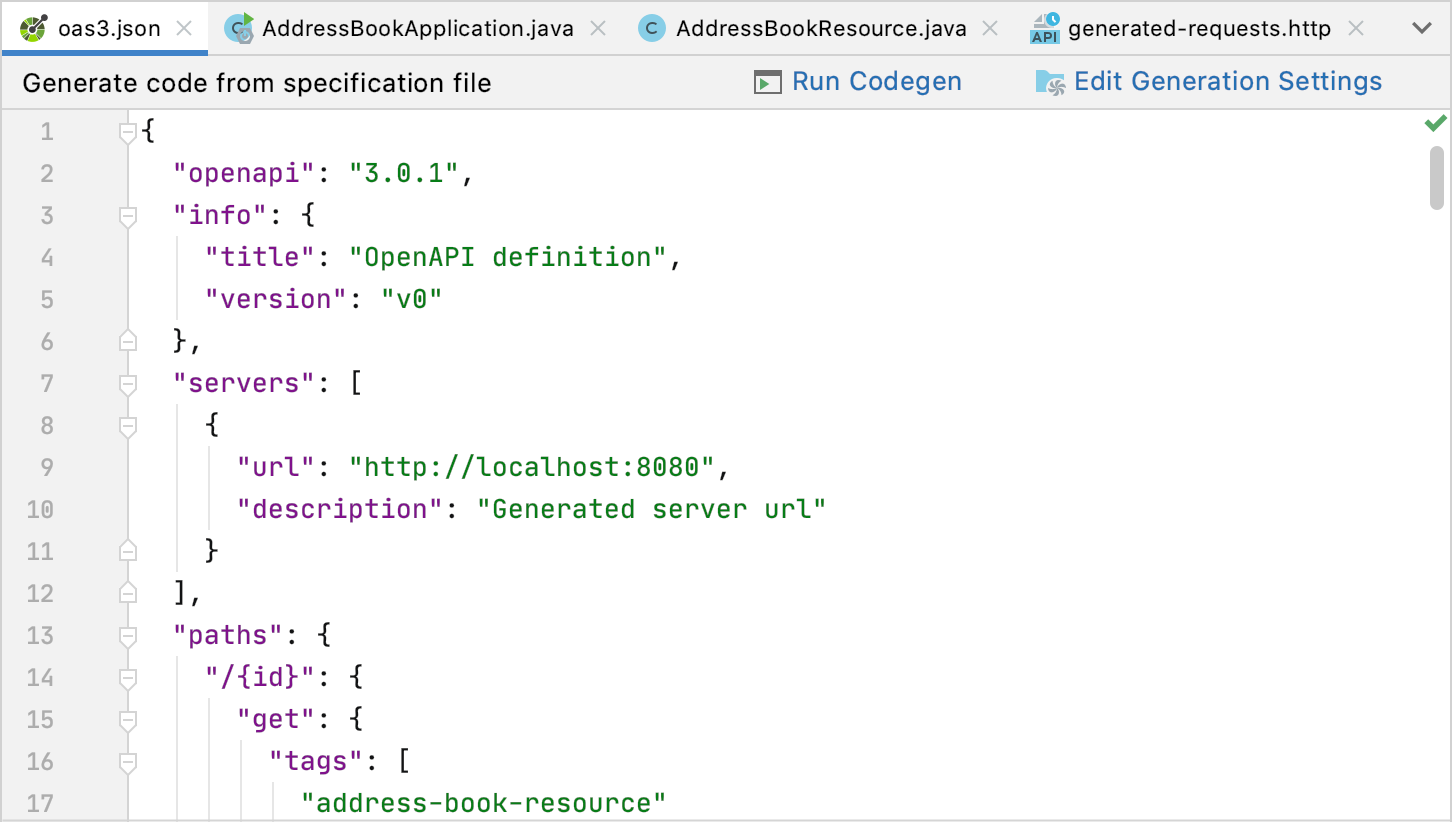
Task: Open the hidden tabs dropdown chevron
Action: (x=1422, y=28)
